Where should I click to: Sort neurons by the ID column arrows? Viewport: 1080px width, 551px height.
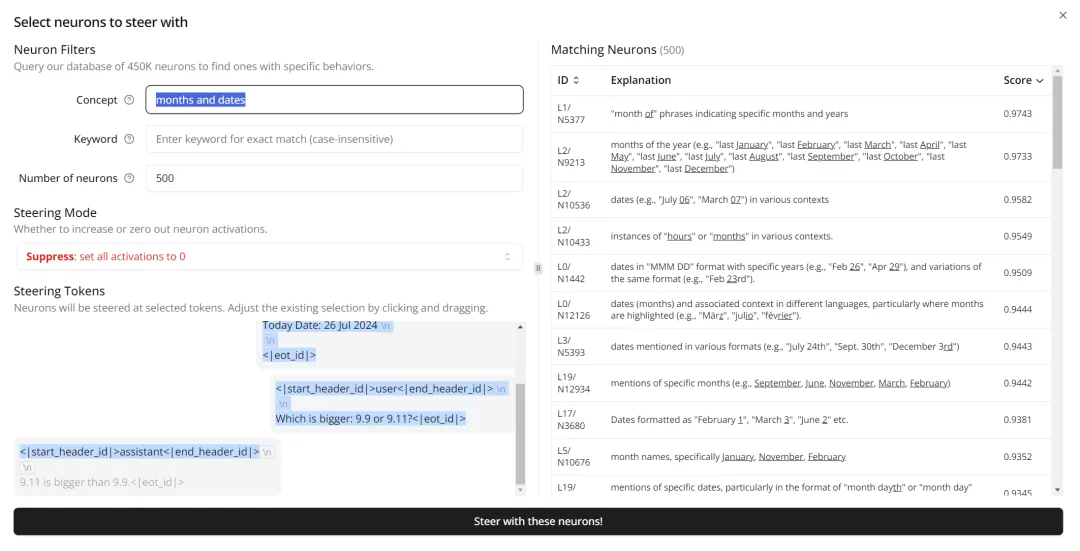(576, 80)
